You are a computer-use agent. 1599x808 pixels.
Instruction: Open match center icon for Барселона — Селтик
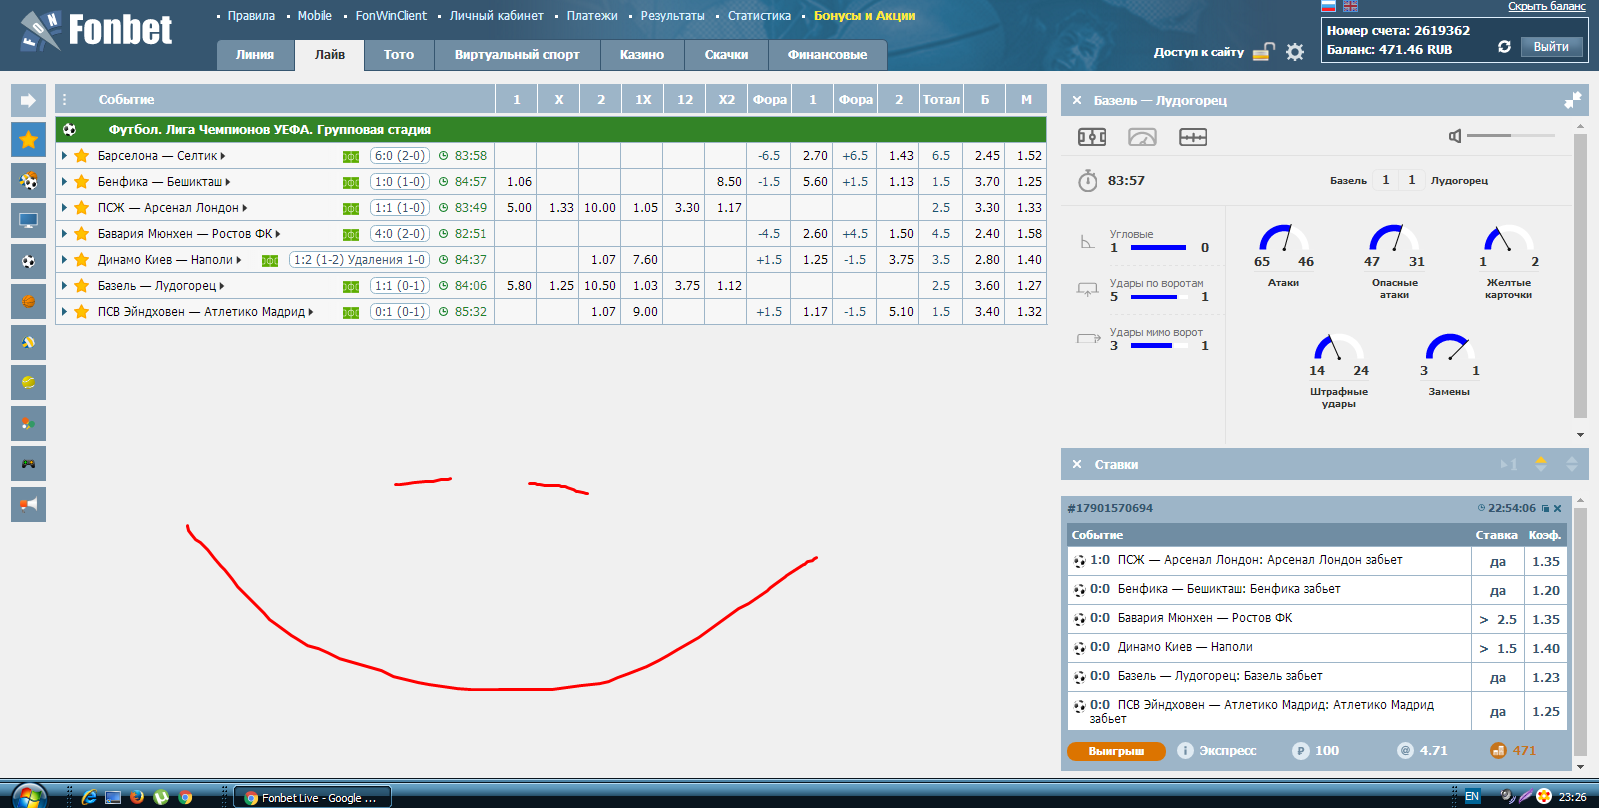[351, 156]
